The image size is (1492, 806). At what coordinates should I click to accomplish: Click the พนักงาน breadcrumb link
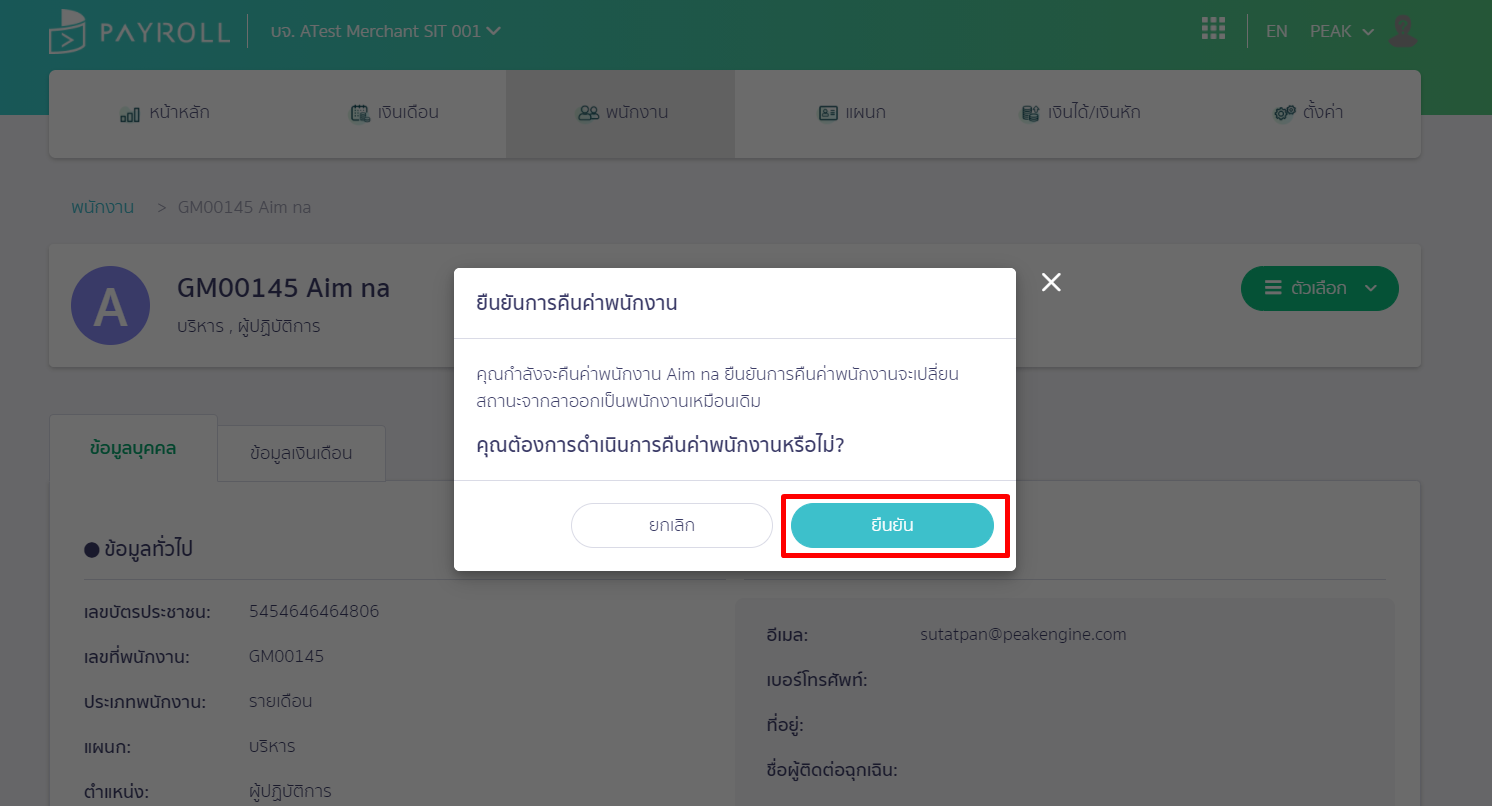pos(102,207)
